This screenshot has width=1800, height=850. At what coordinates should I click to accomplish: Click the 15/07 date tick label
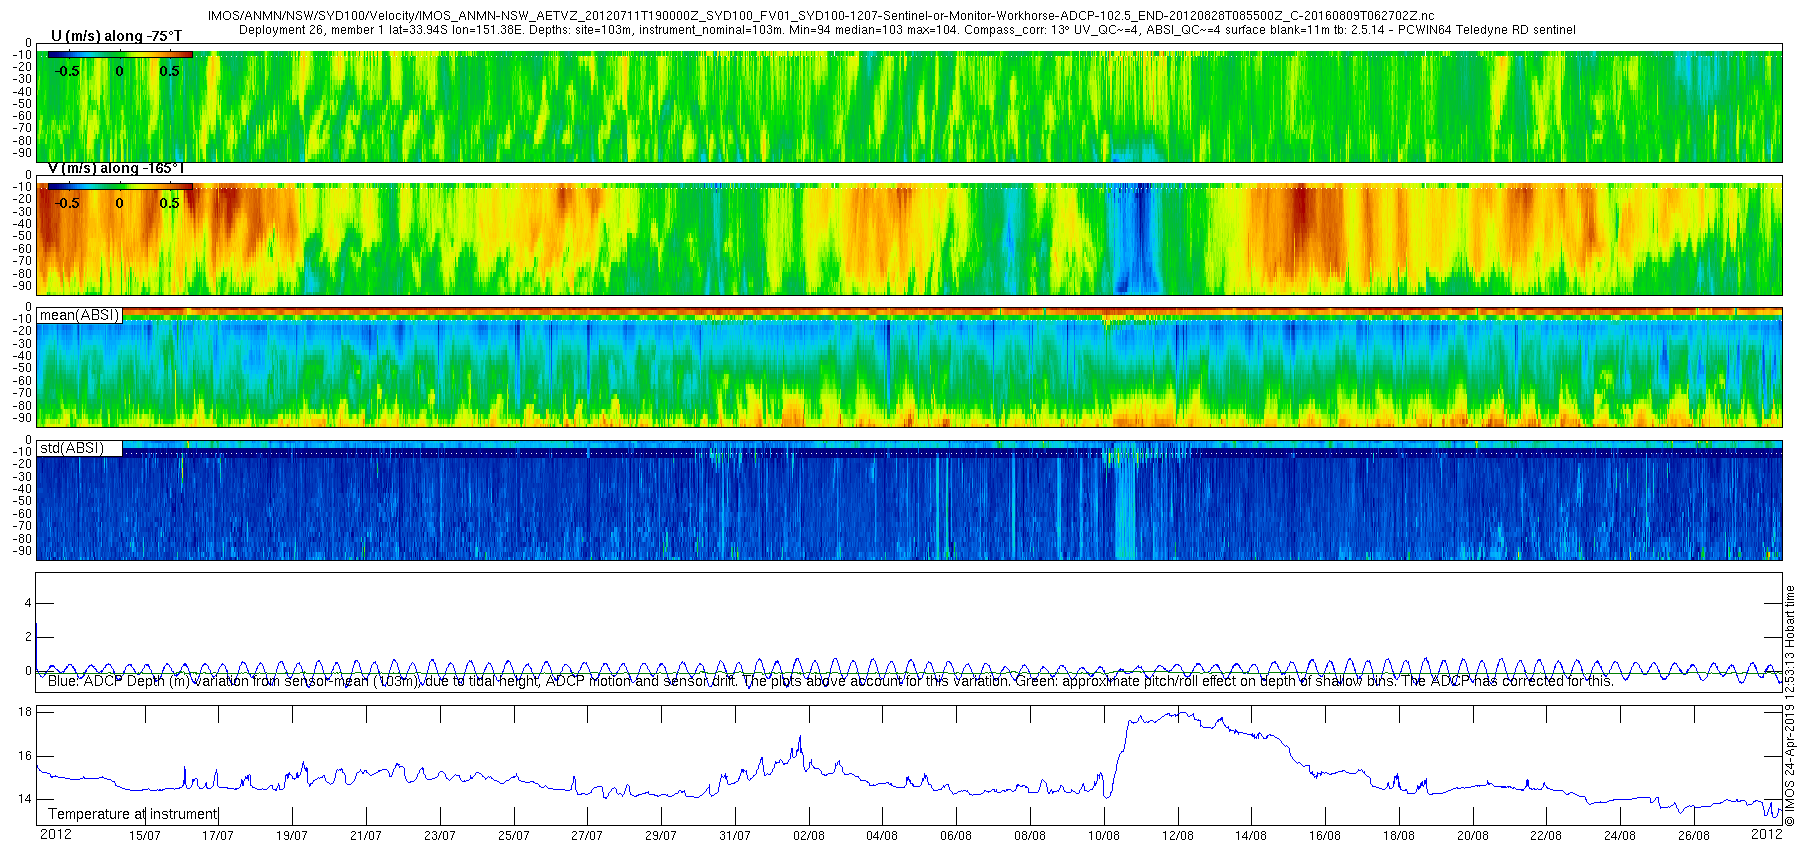point(145,836)
